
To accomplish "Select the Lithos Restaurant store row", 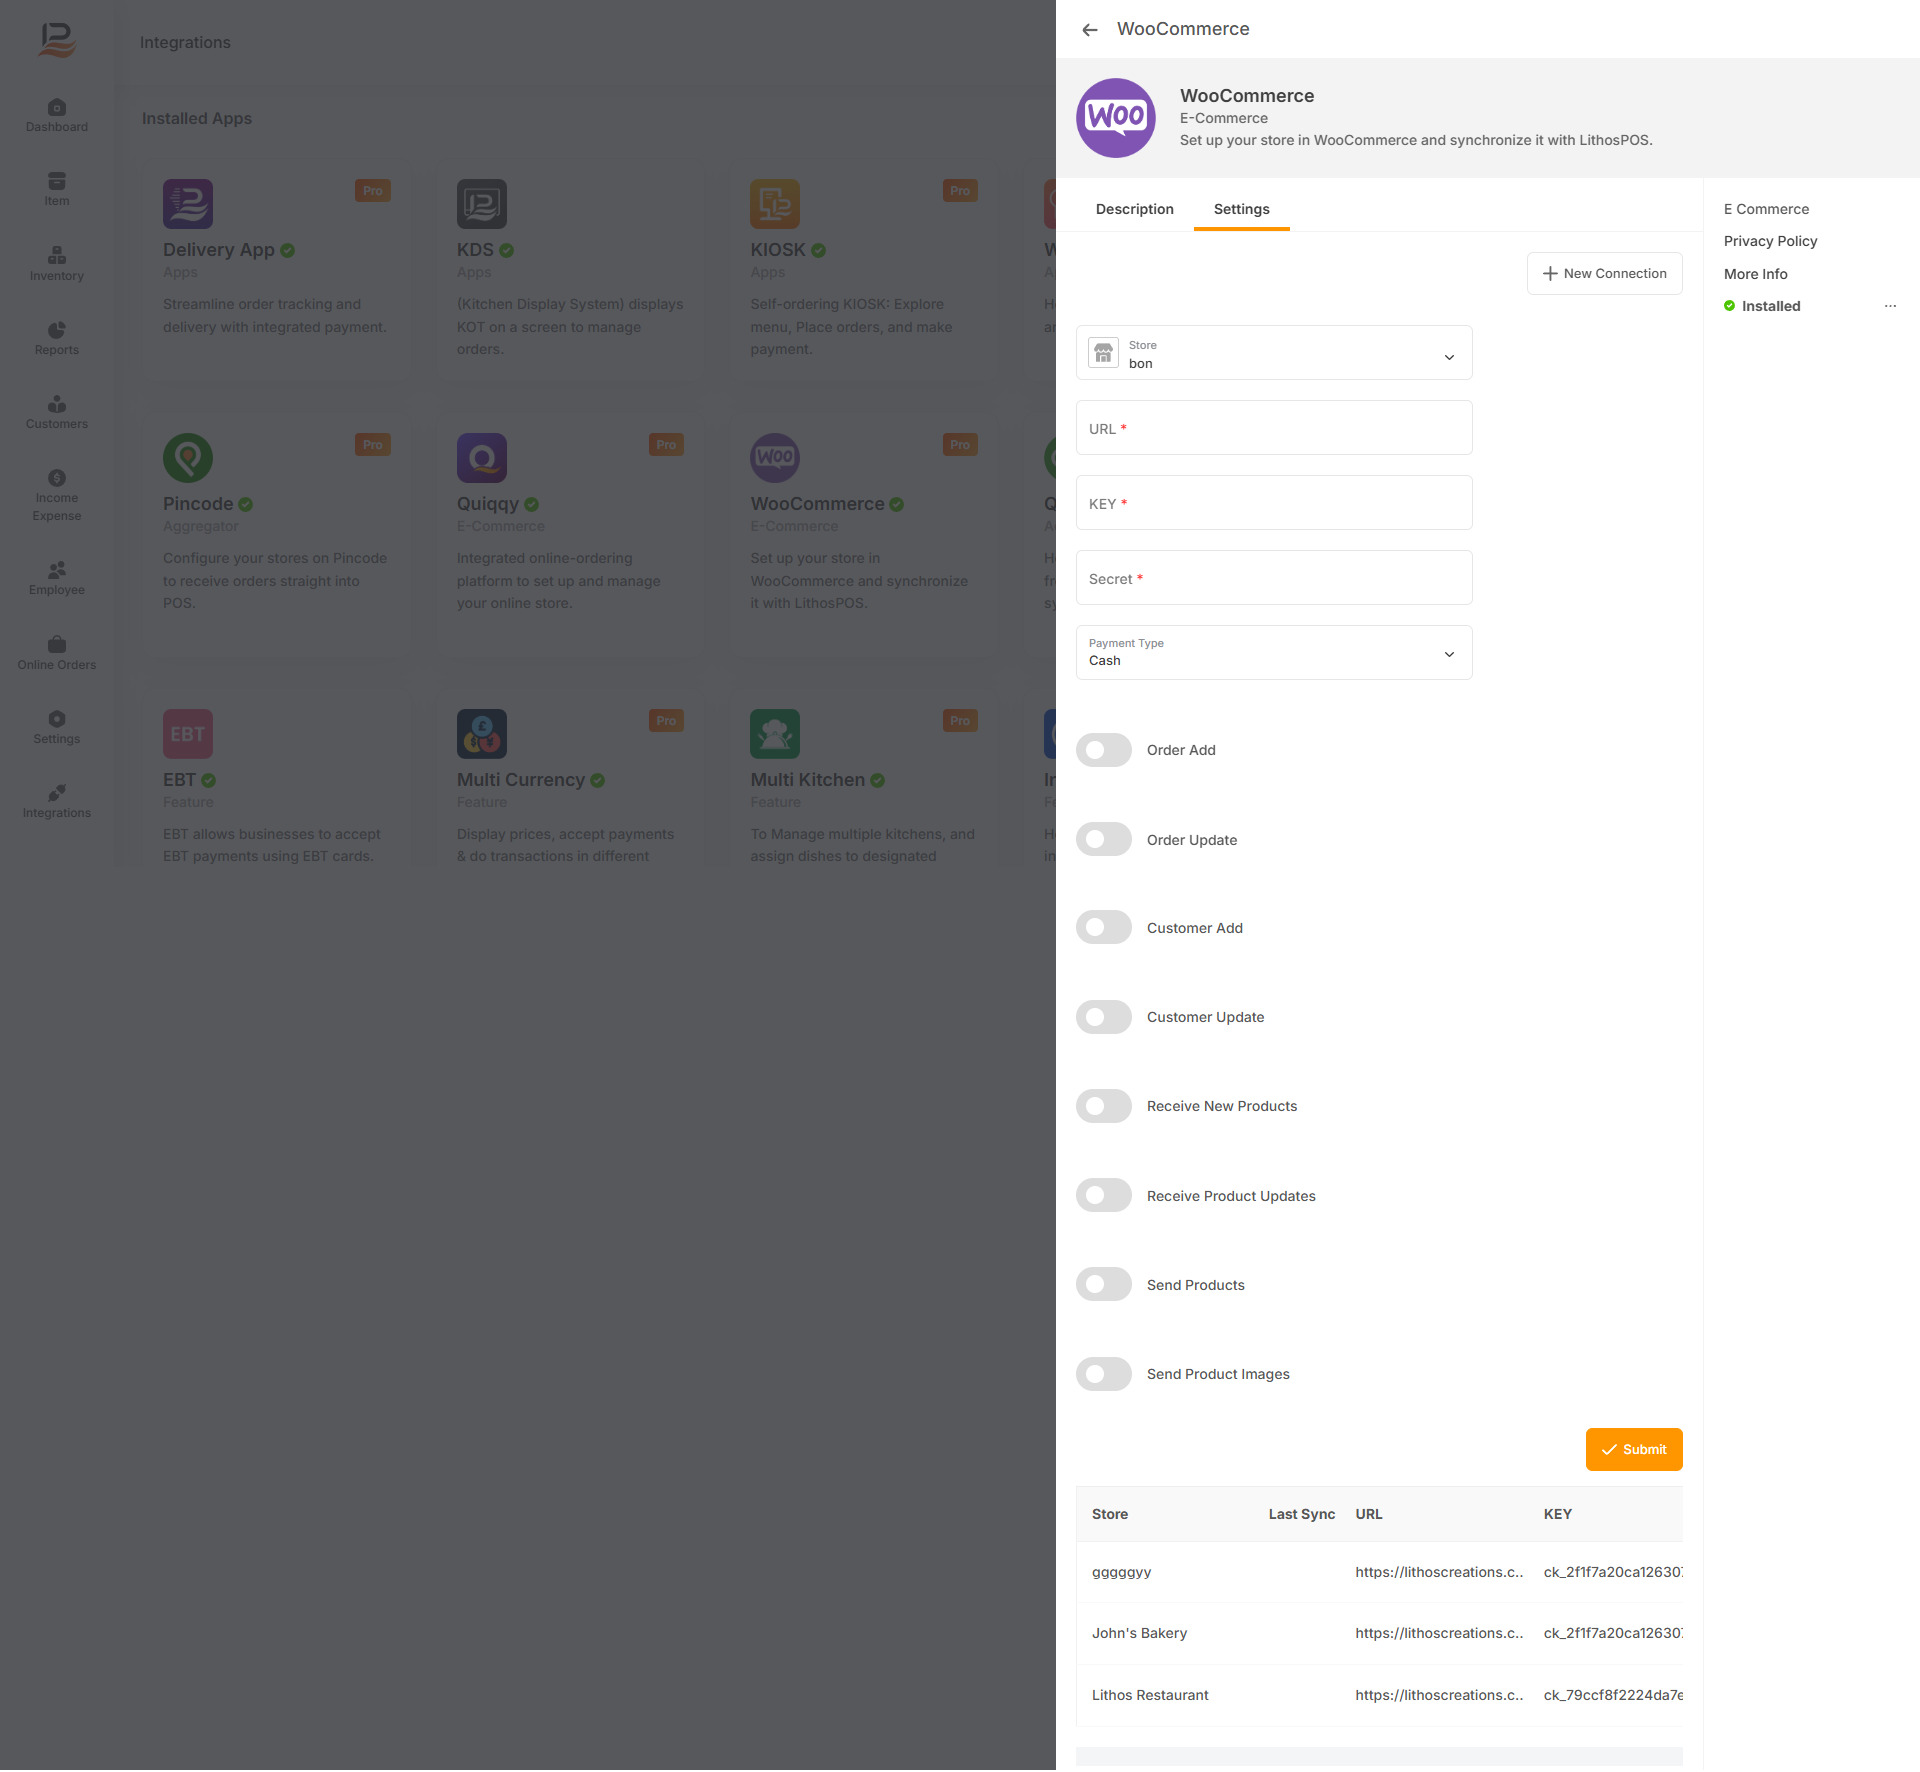I will pyautogui.click(x=1379, y=1695).
